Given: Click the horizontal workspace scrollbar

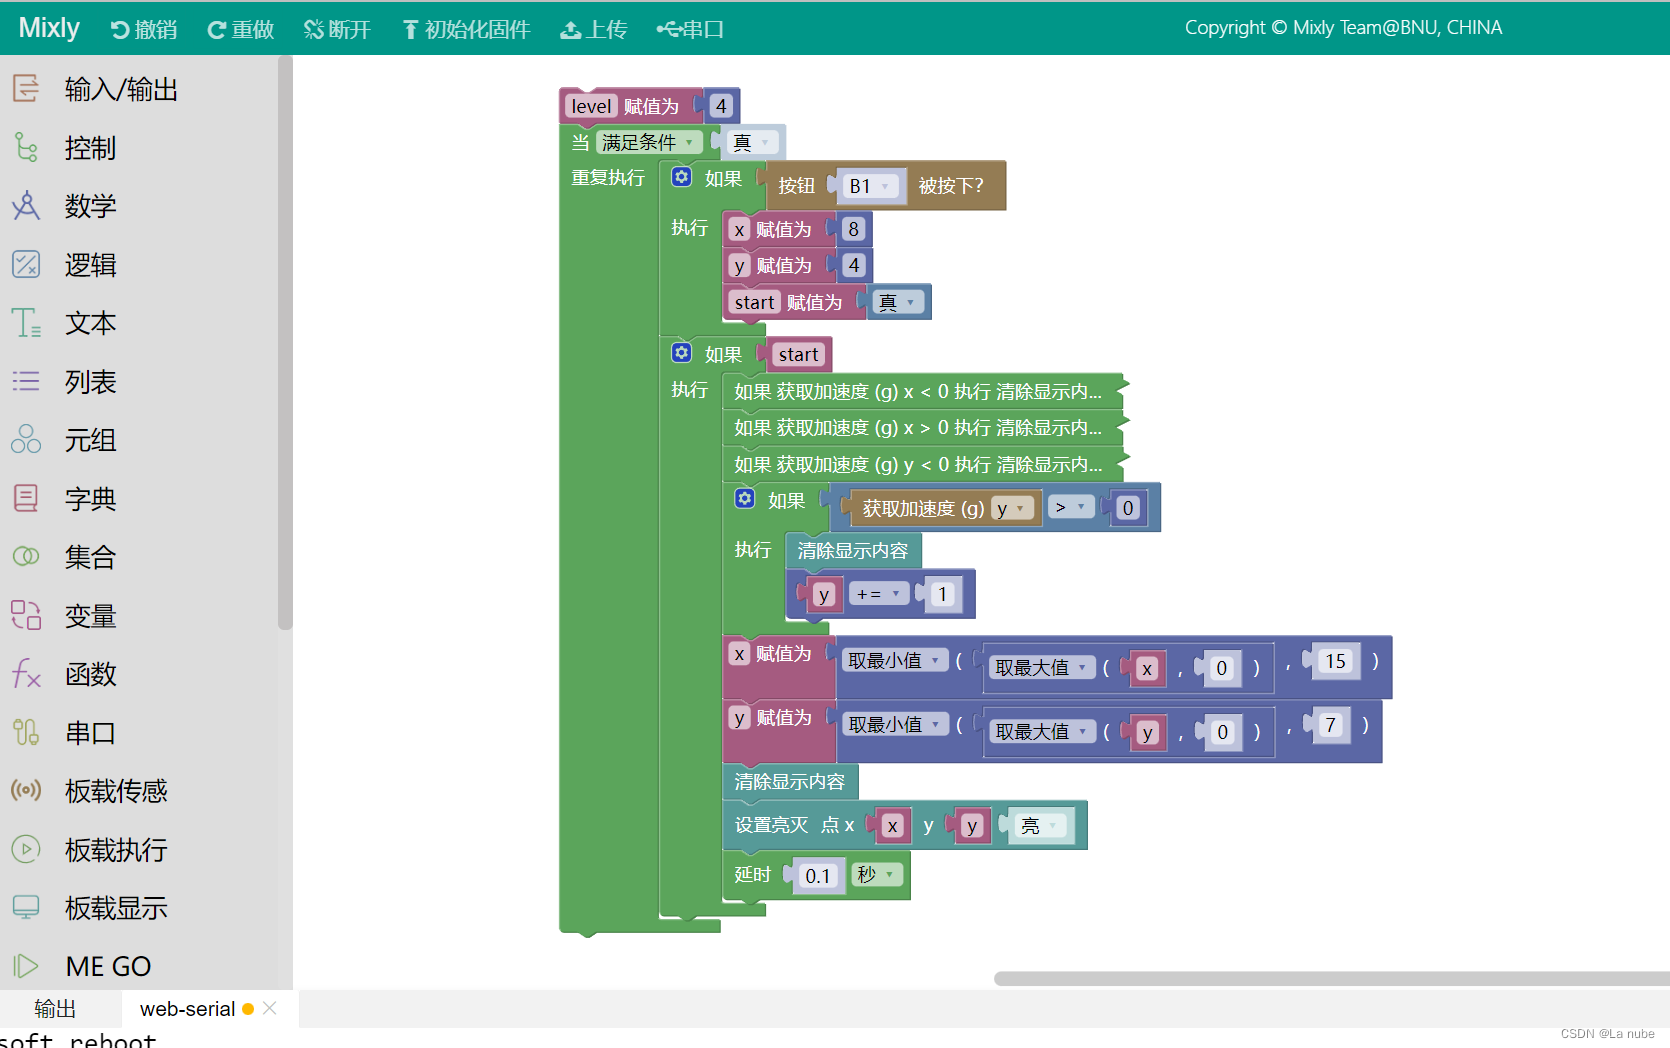Looking at the screenshot, I should pos(1330,978).
